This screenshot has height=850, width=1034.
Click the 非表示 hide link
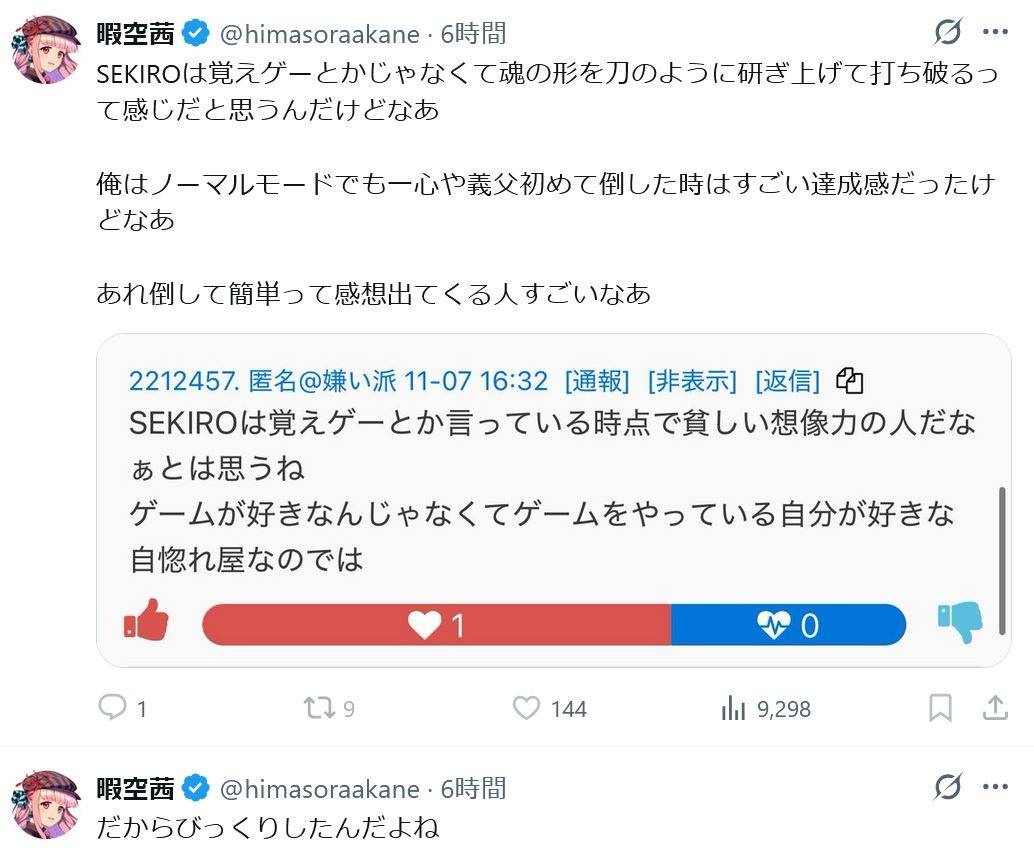(x=692, y=381)
